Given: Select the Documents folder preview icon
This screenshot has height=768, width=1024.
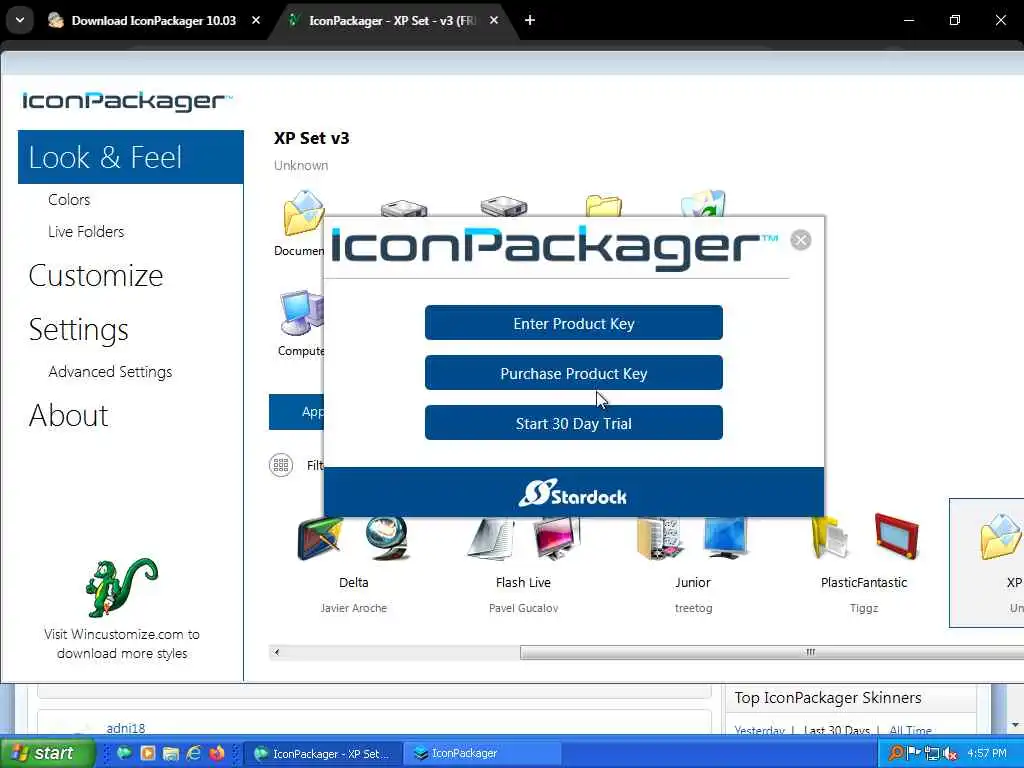Looking at the screenshot, I should [x=302, y=213].
